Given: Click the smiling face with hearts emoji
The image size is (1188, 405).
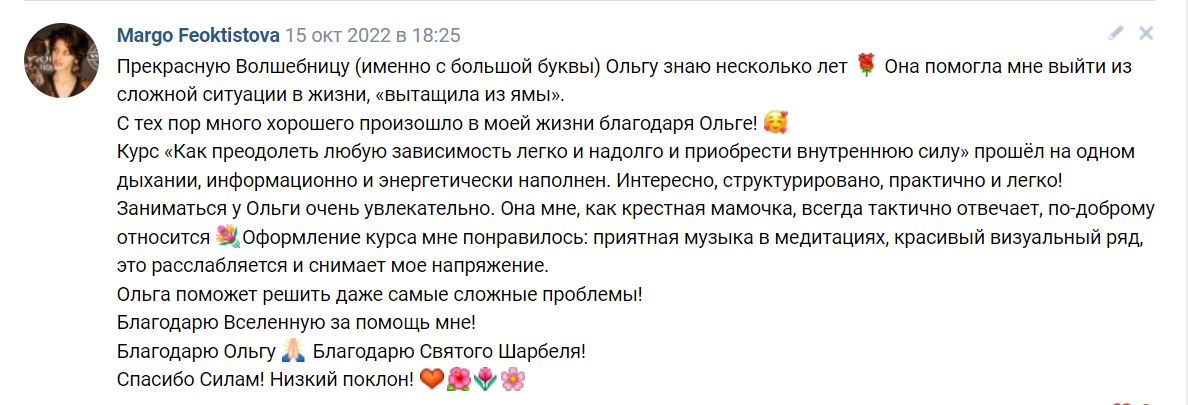Looking at the screenshot, I should pos(775,124).
